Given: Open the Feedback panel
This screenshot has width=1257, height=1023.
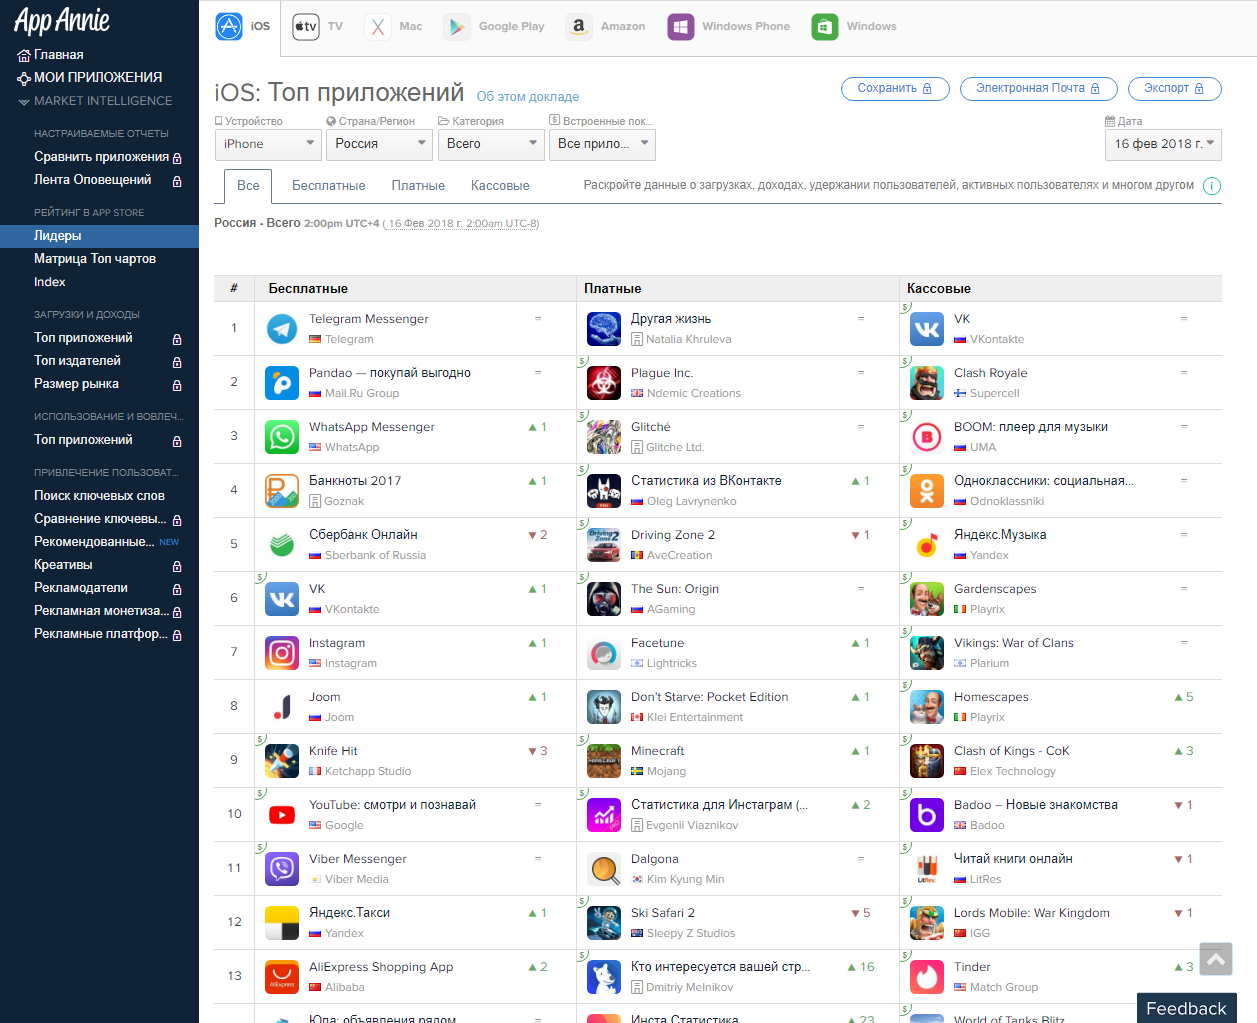Looking at the screenshot, I should 1186,1008.
